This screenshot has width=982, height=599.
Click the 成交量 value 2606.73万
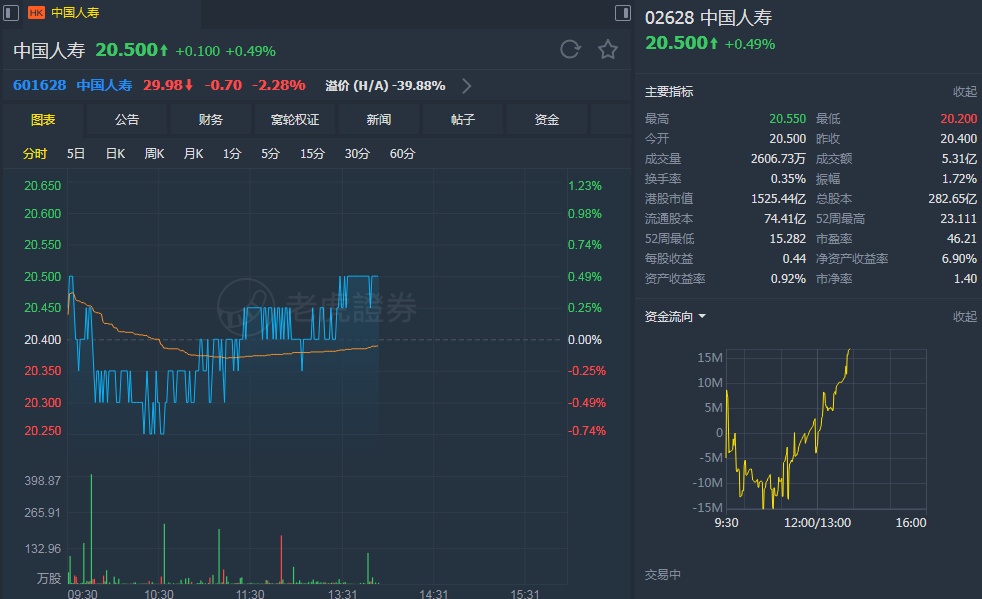[778, 159]
